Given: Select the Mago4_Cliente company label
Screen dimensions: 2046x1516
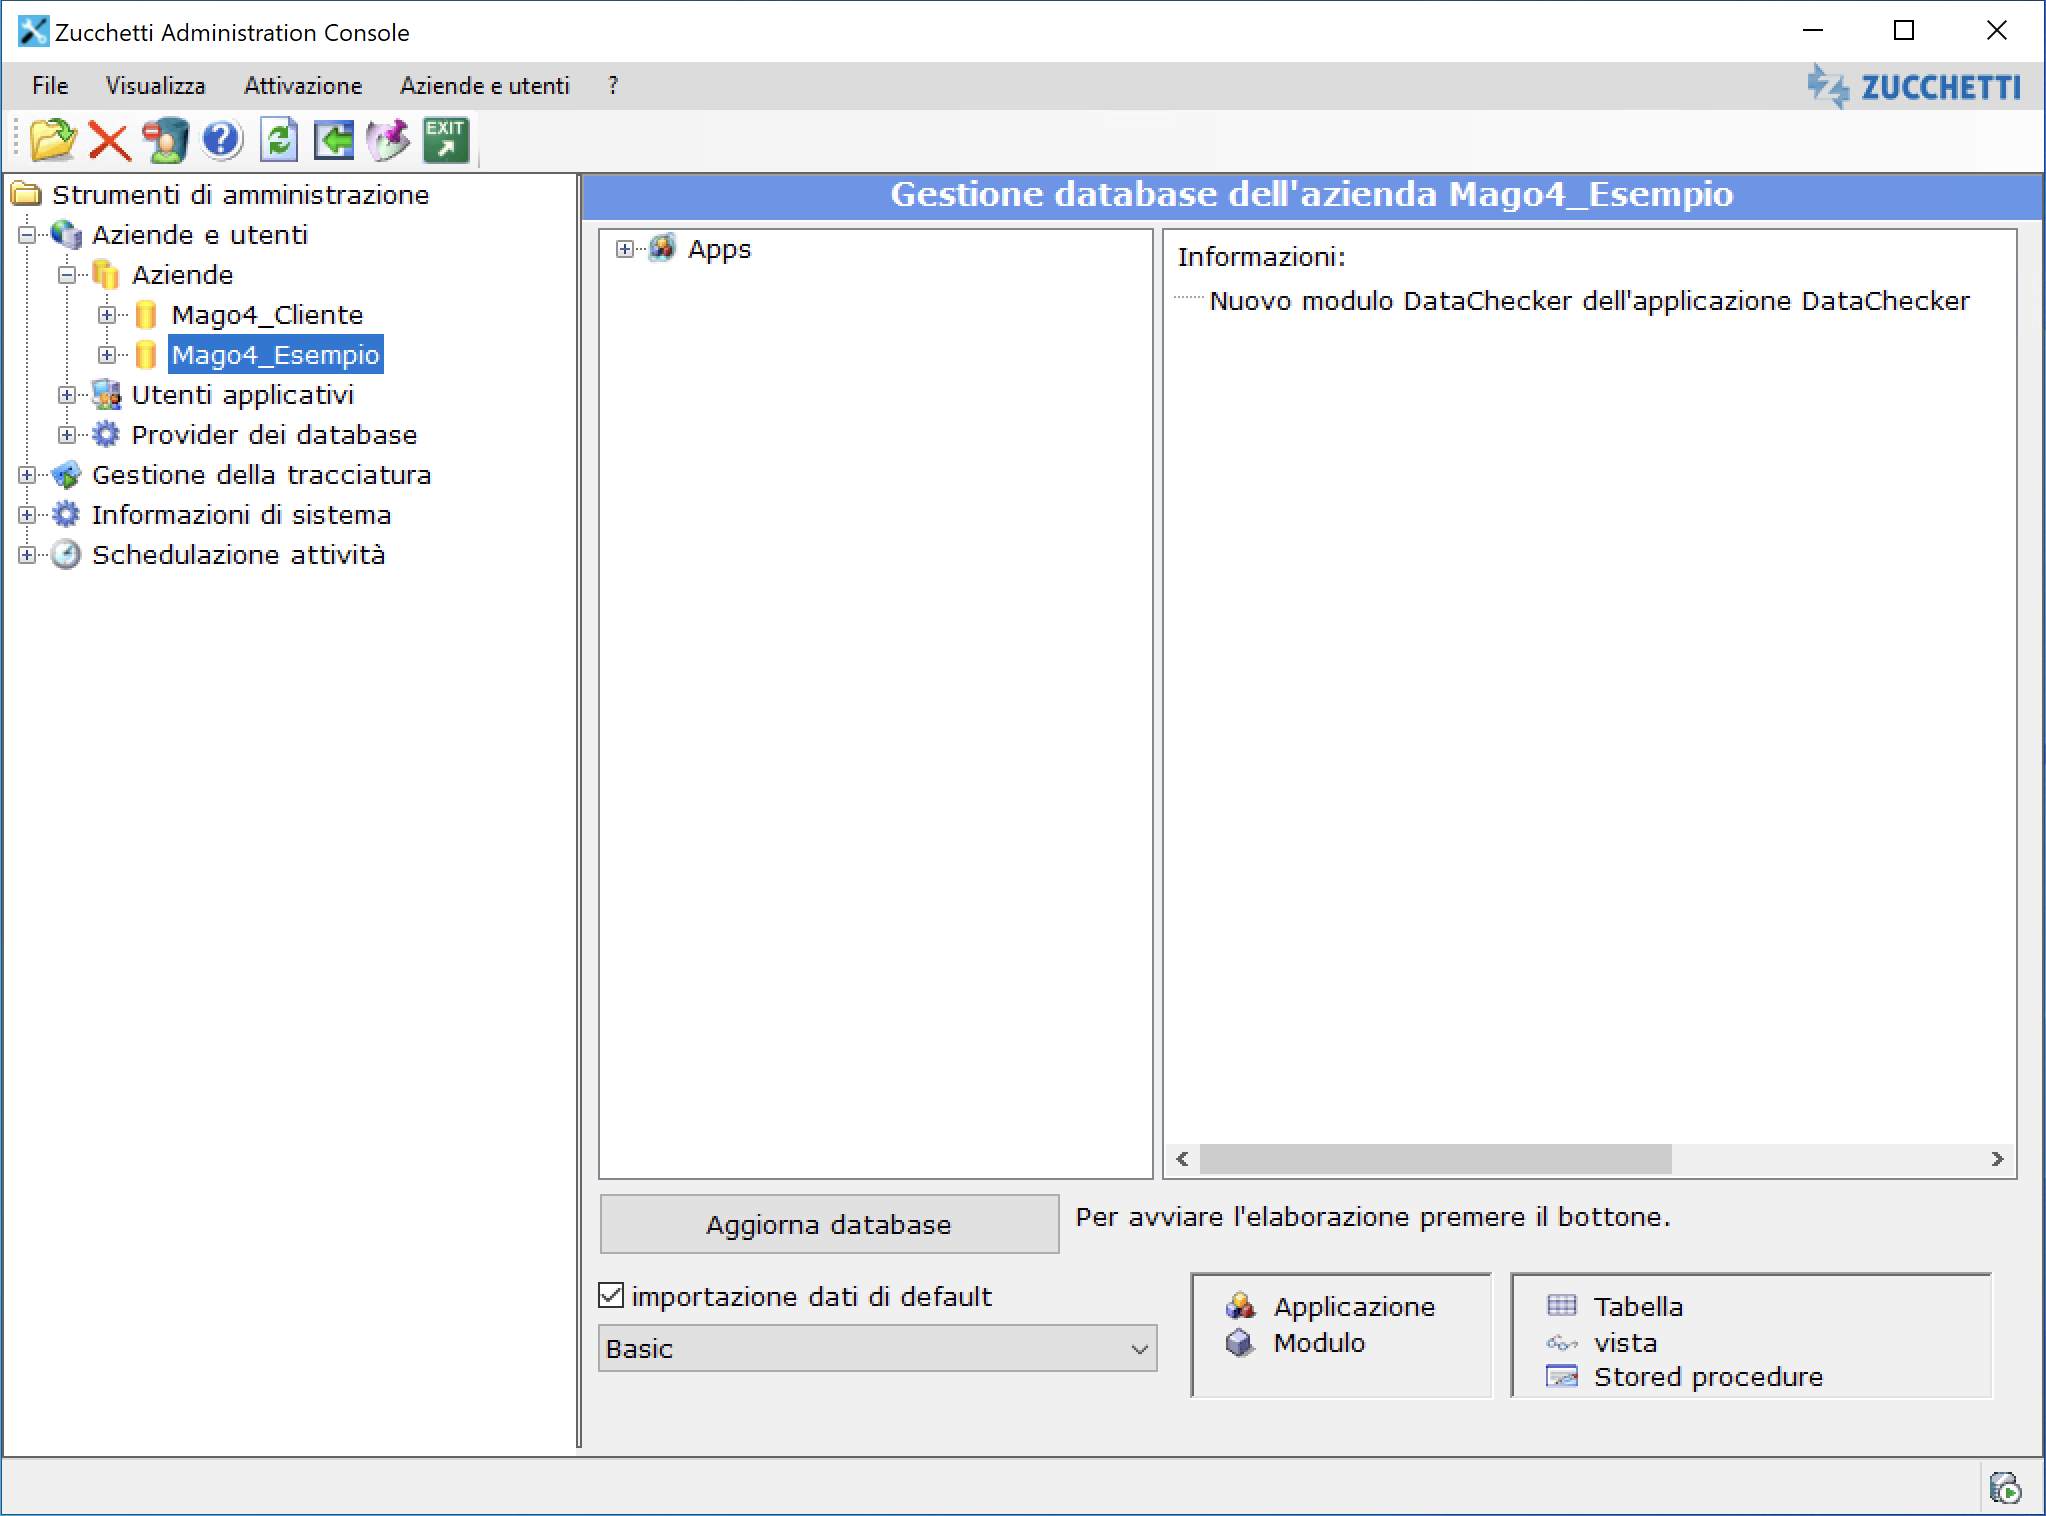Looking at the screenshot, I should [268, 315].
